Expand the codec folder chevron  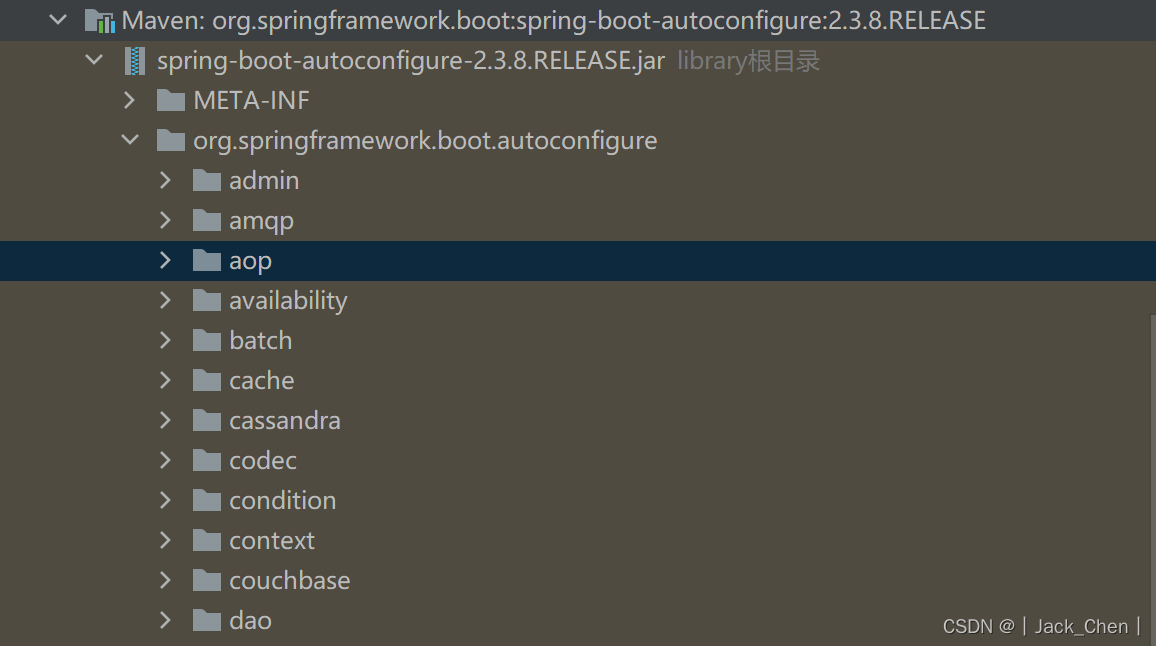click(165, 460)
